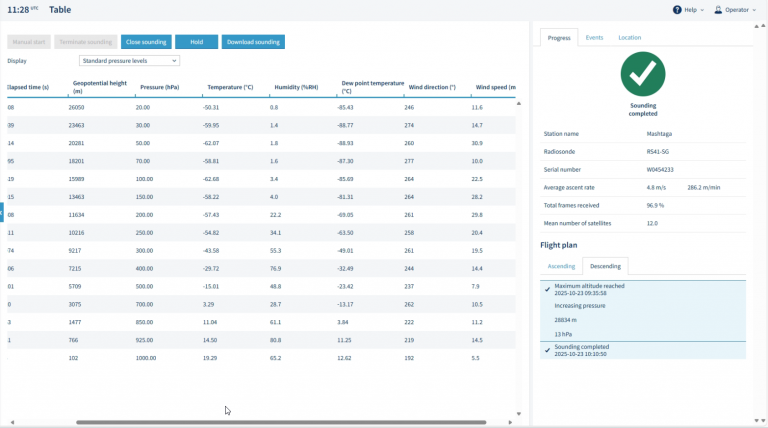Image resolution: width=768 pixels, height=428 pixels.
Task: Click the 30.9 wind speed cell
Action: (477, 143)
